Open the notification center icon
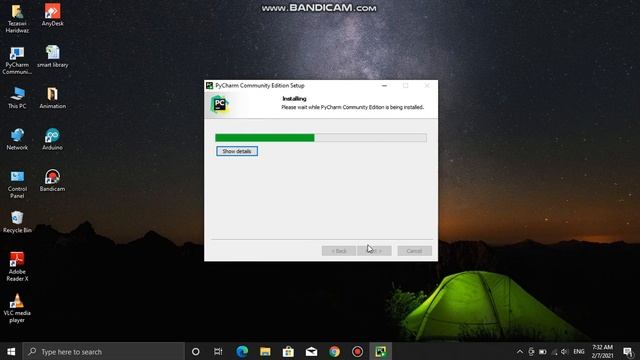 pos(628,351)
